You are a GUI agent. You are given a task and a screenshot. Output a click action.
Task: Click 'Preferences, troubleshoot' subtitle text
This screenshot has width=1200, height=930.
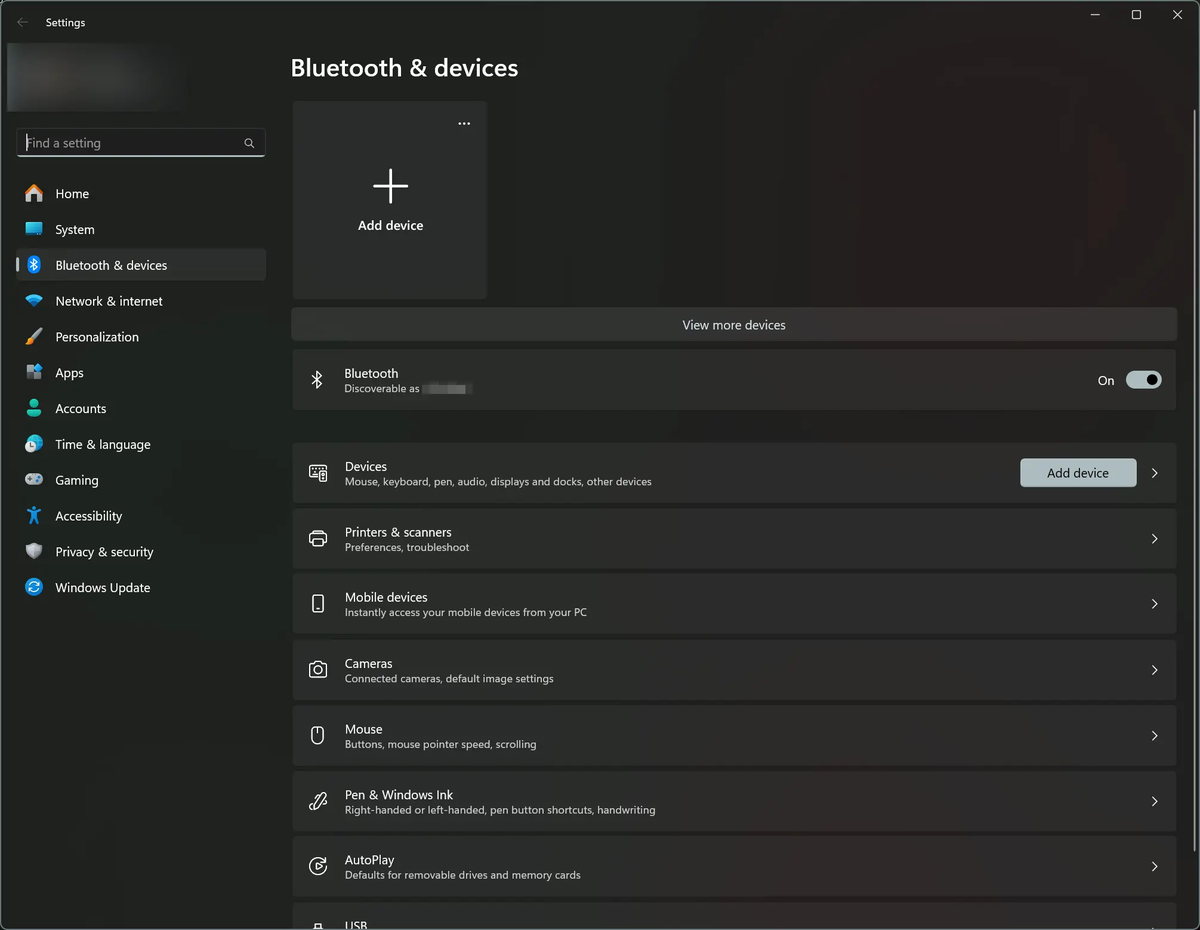coord(407,548)
